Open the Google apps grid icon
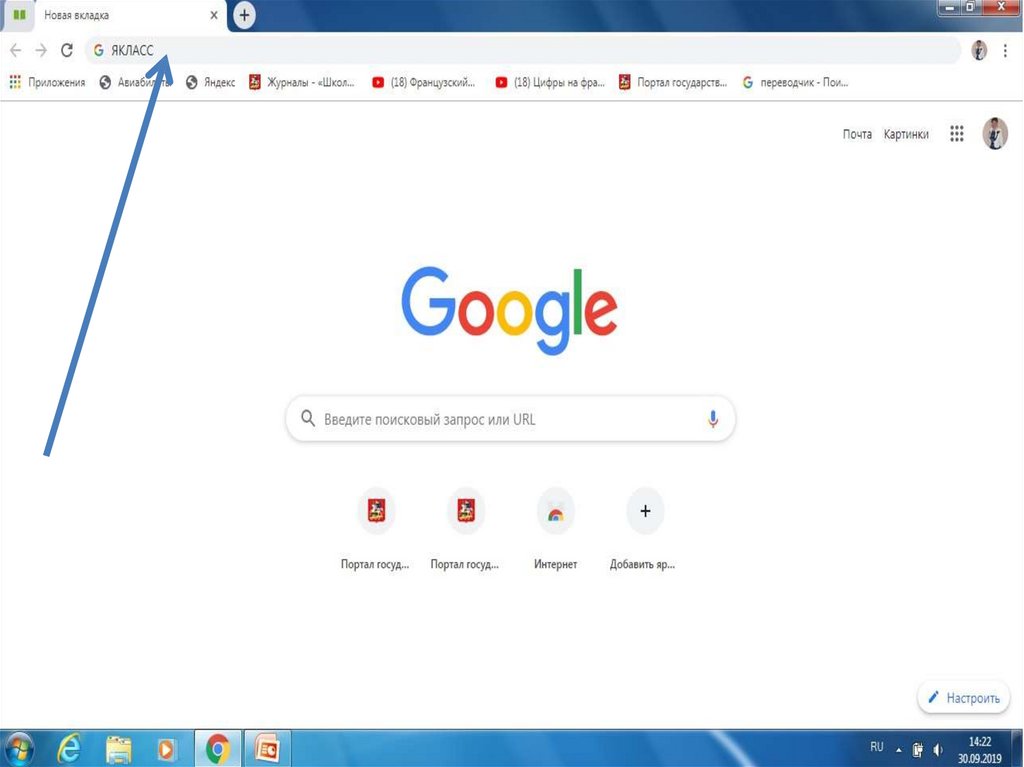Image resolution: width=1024 pixels, height=767 pixels. pyautogui.click(x=957, y=134)
